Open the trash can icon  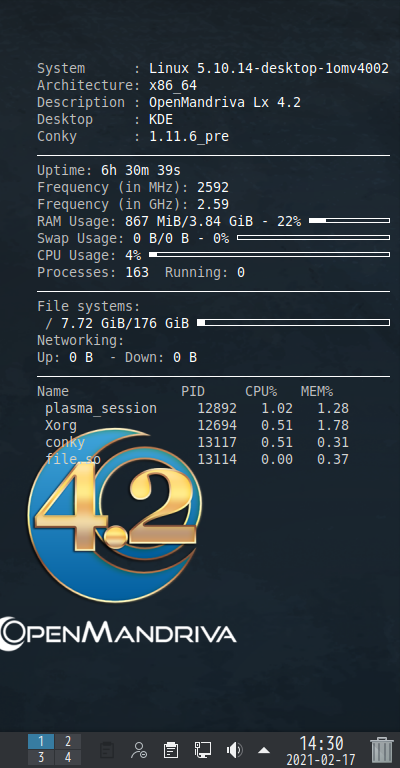382,750
